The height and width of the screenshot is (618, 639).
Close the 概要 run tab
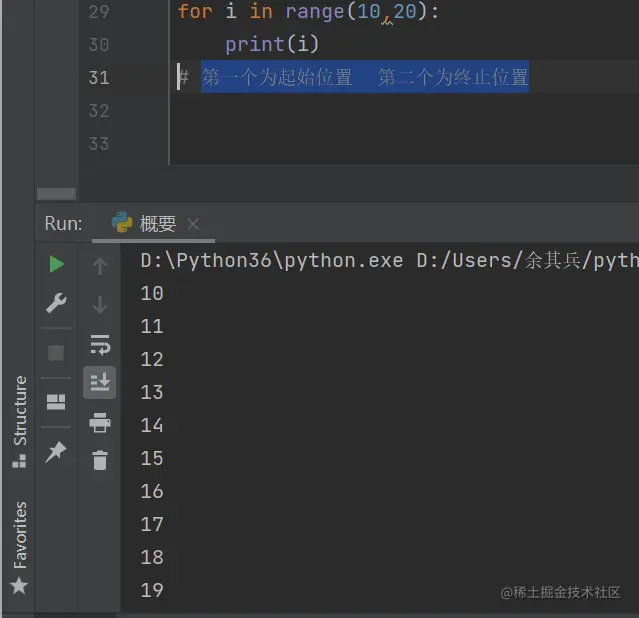tap(193, 224)
